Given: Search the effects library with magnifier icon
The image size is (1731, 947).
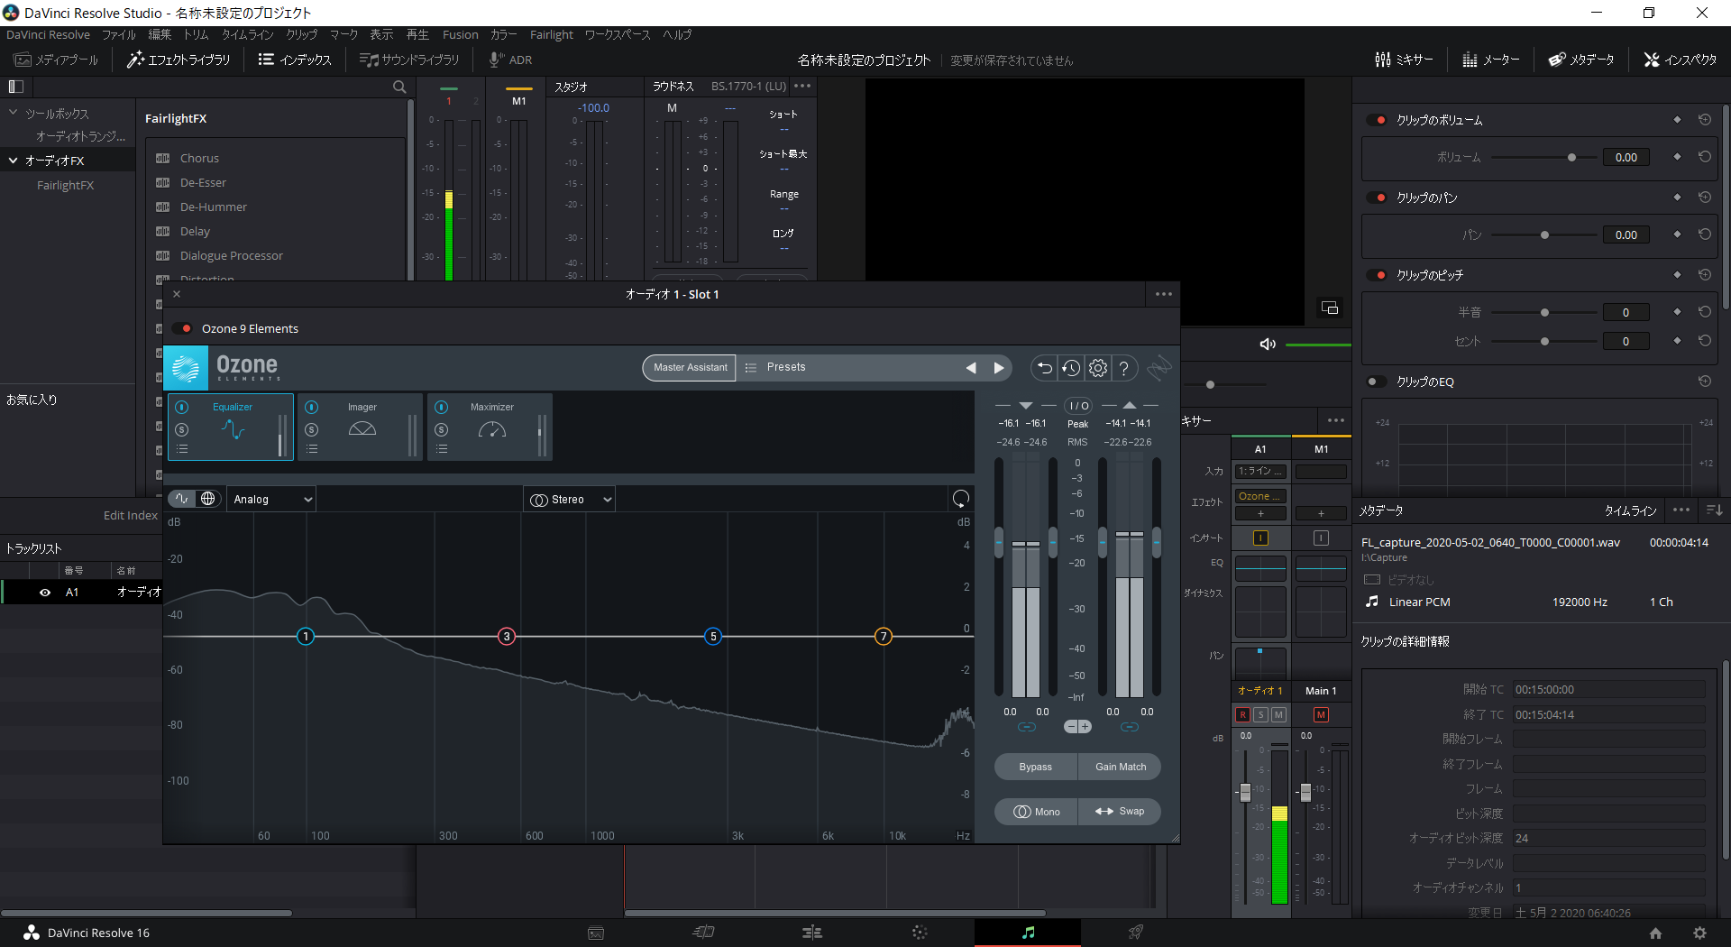Looking at the screenshot, I should 400,87.
